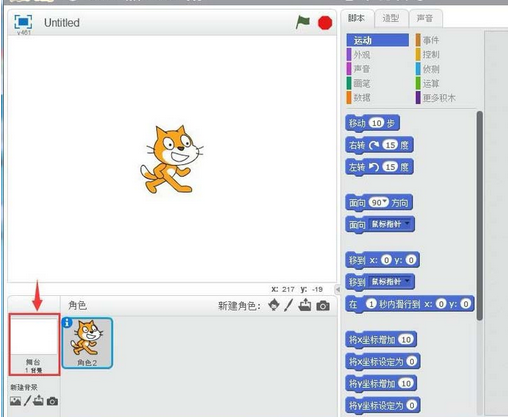Toggle full screen stage mode icon
The height and width of the screenshot is (417, 508).
point(23,22)
